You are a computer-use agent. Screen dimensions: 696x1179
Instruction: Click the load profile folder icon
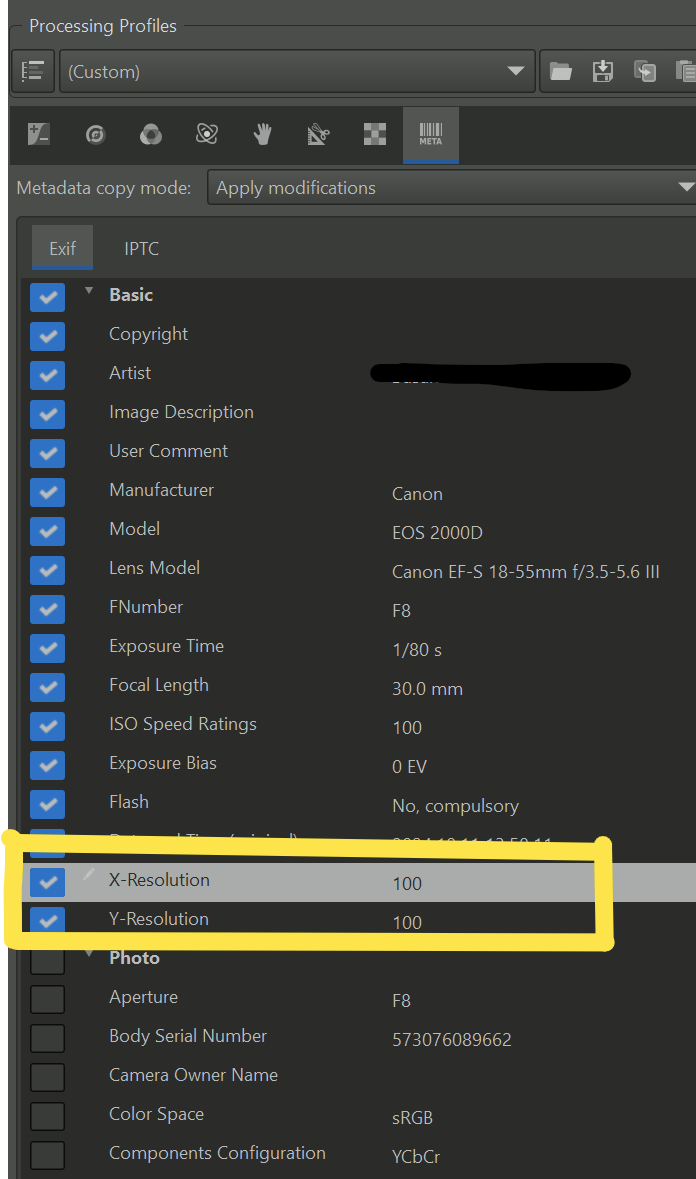pos(561,71)
